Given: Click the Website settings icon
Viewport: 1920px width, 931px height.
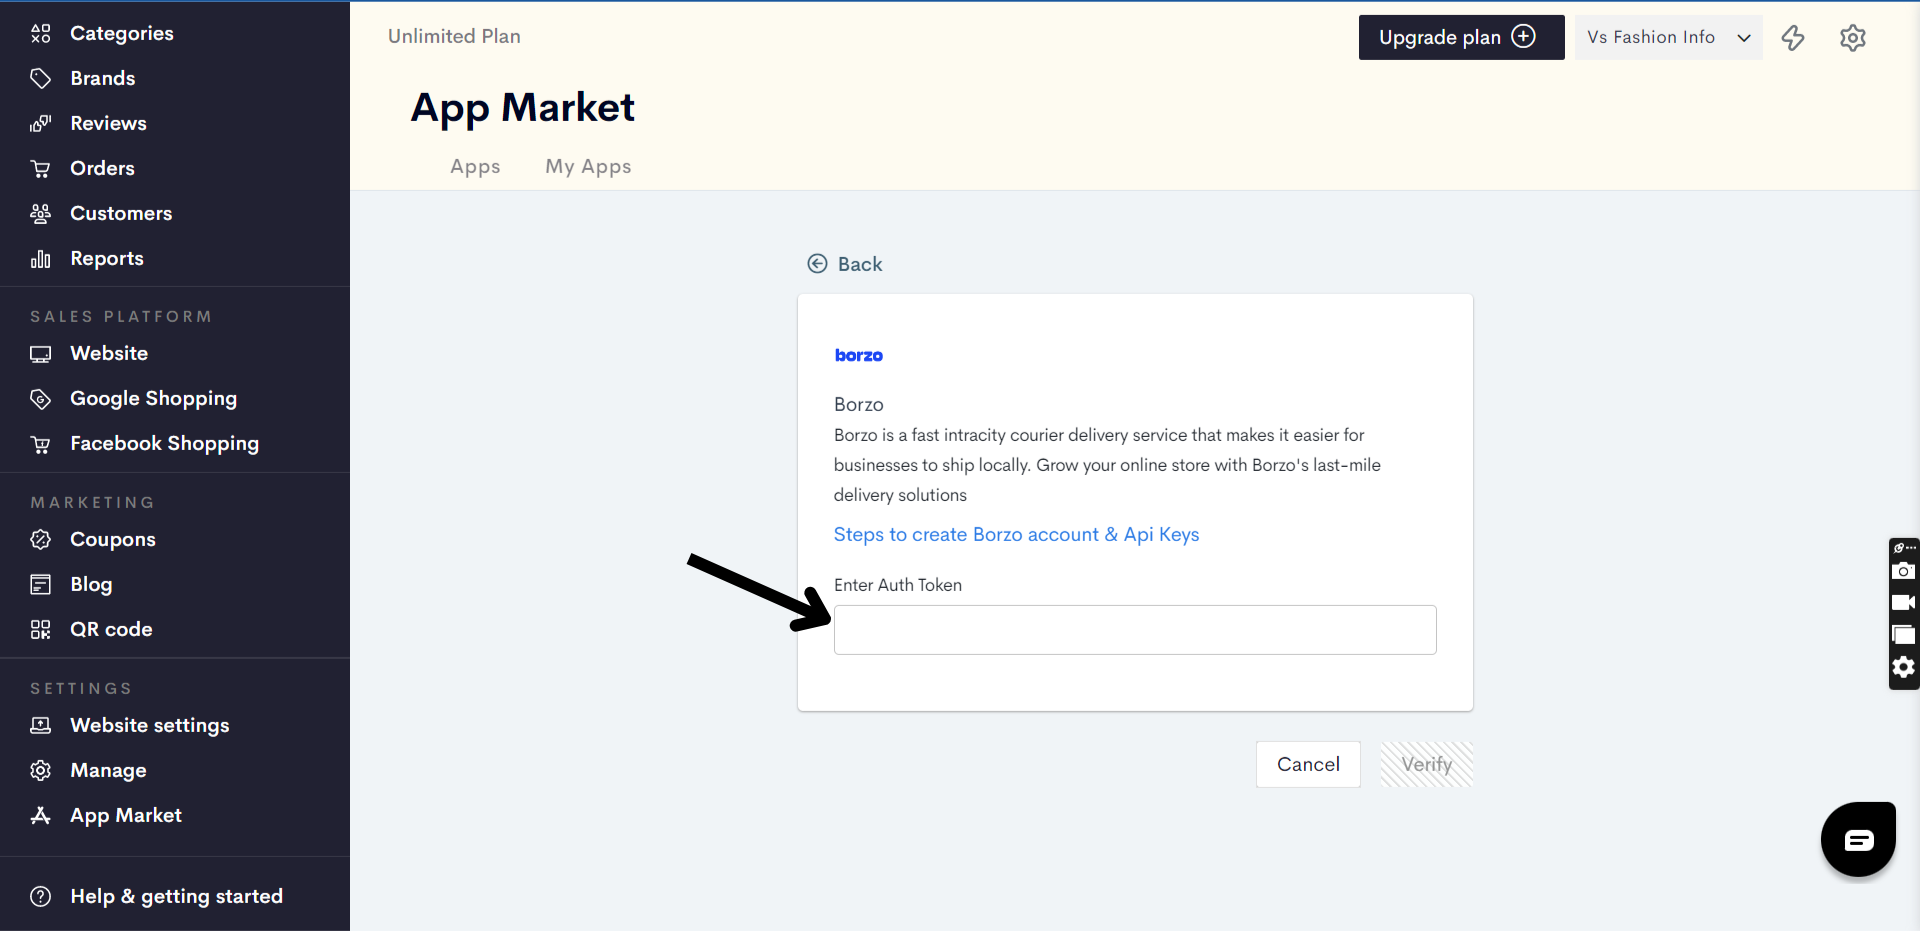Looking at the screenshot, I should [x=40, y=725].
